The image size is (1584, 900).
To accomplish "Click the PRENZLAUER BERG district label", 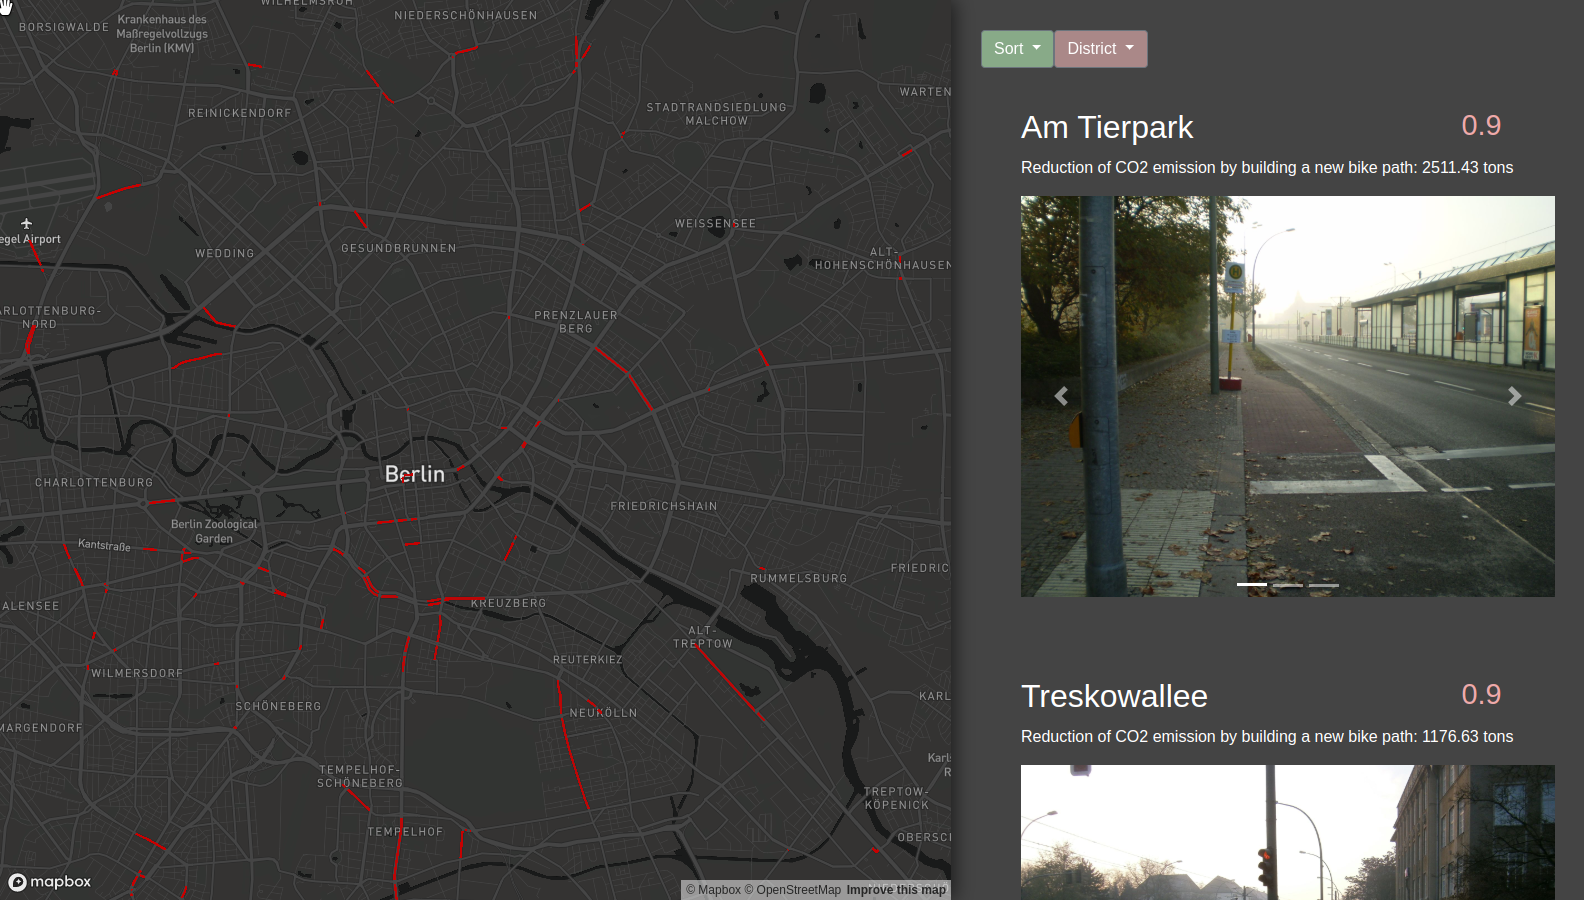I will tap(576, 322).
